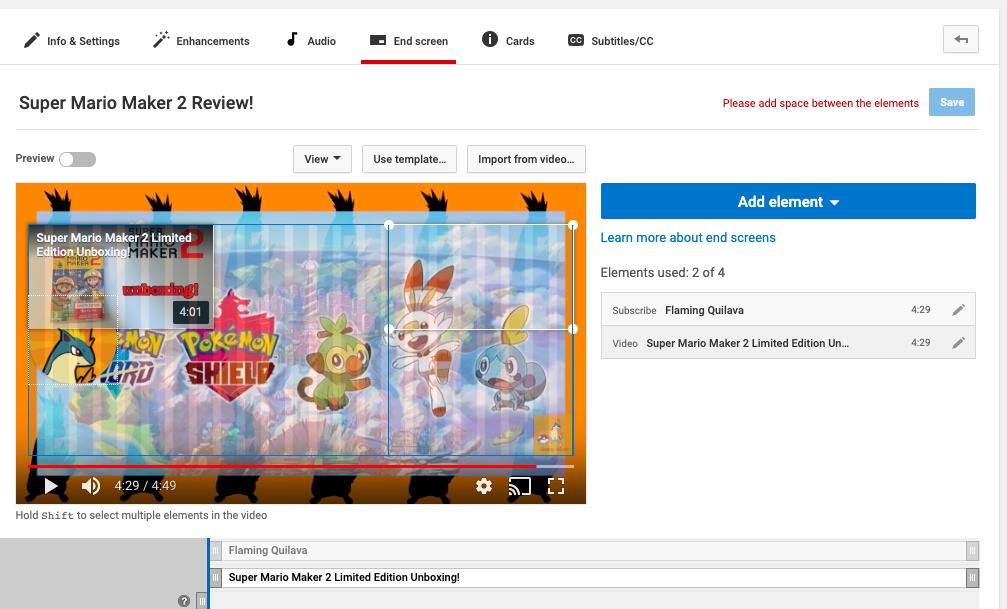The height and width of the screenshot is (609, 1007).
Task: Enter fullscreen in the player
Action: point(556,486)
